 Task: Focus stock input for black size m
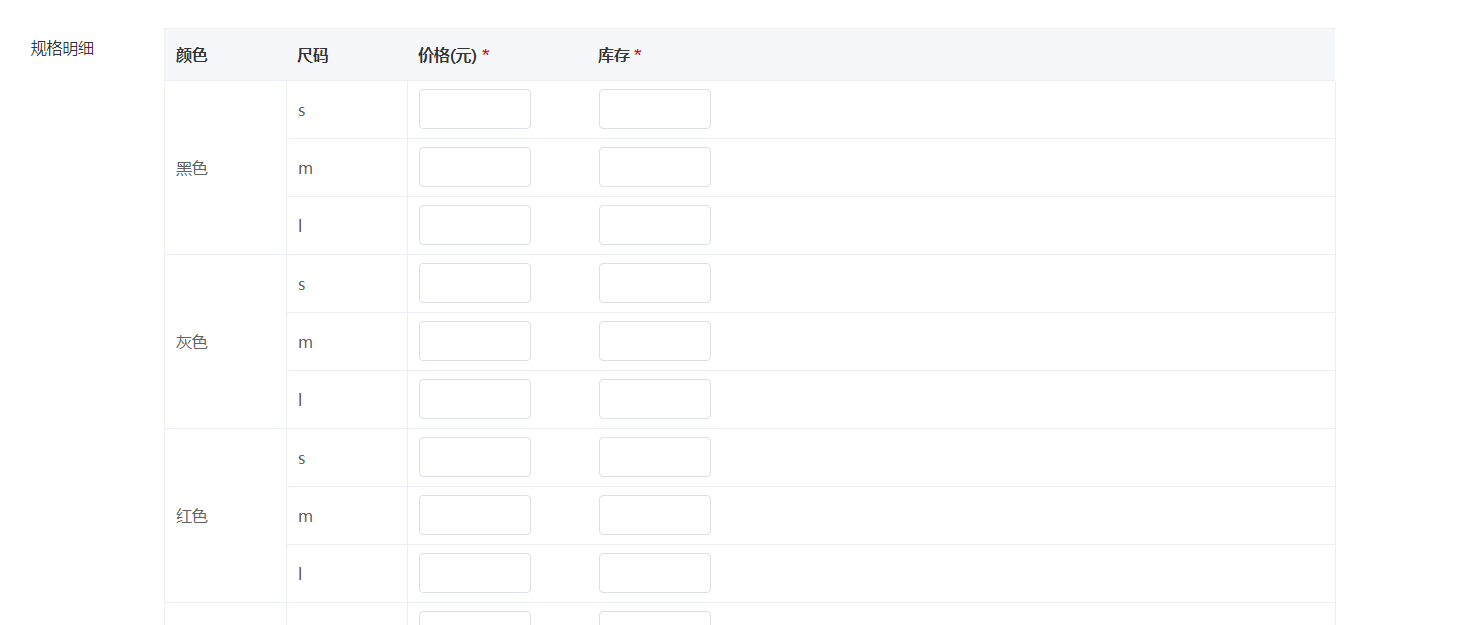[x=655, y=167]
